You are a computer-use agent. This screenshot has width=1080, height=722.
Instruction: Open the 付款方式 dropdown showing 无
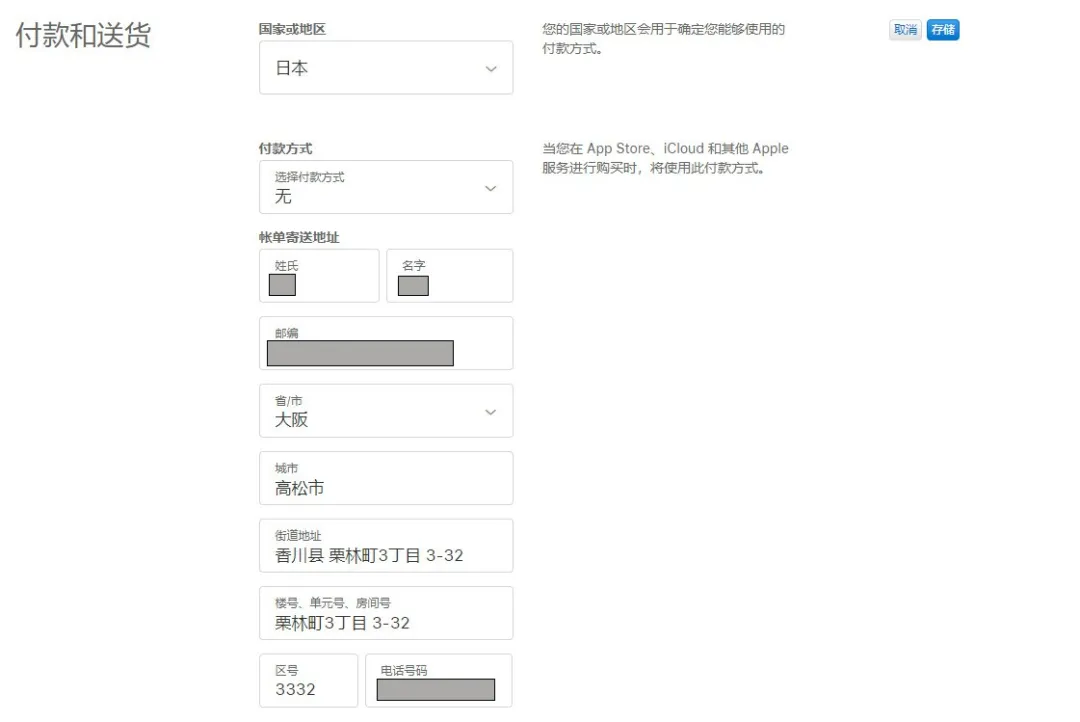point(386,187)
